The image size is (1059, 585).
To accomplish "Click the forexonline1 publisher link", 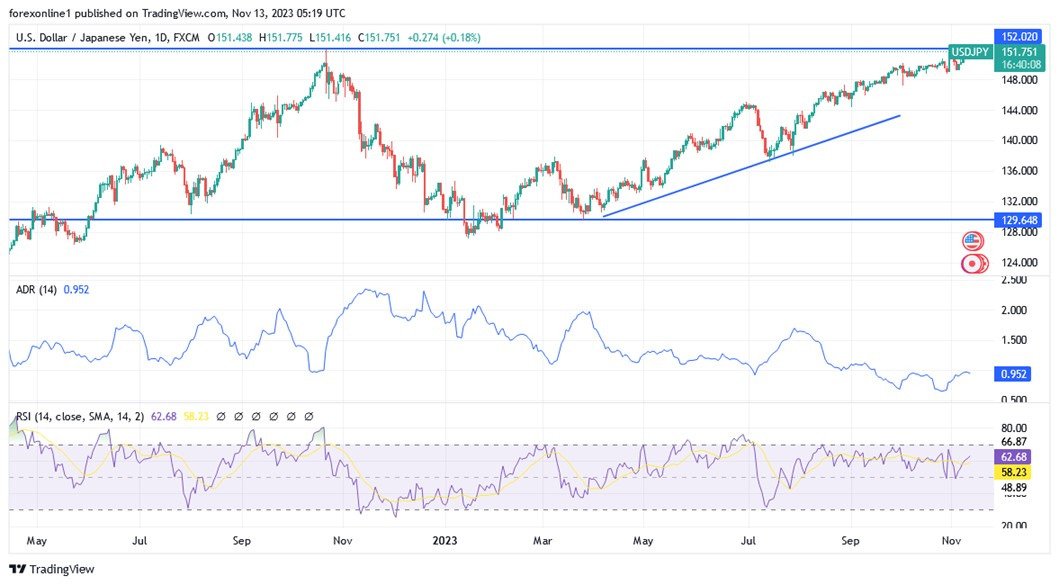I will pos(40,13).
